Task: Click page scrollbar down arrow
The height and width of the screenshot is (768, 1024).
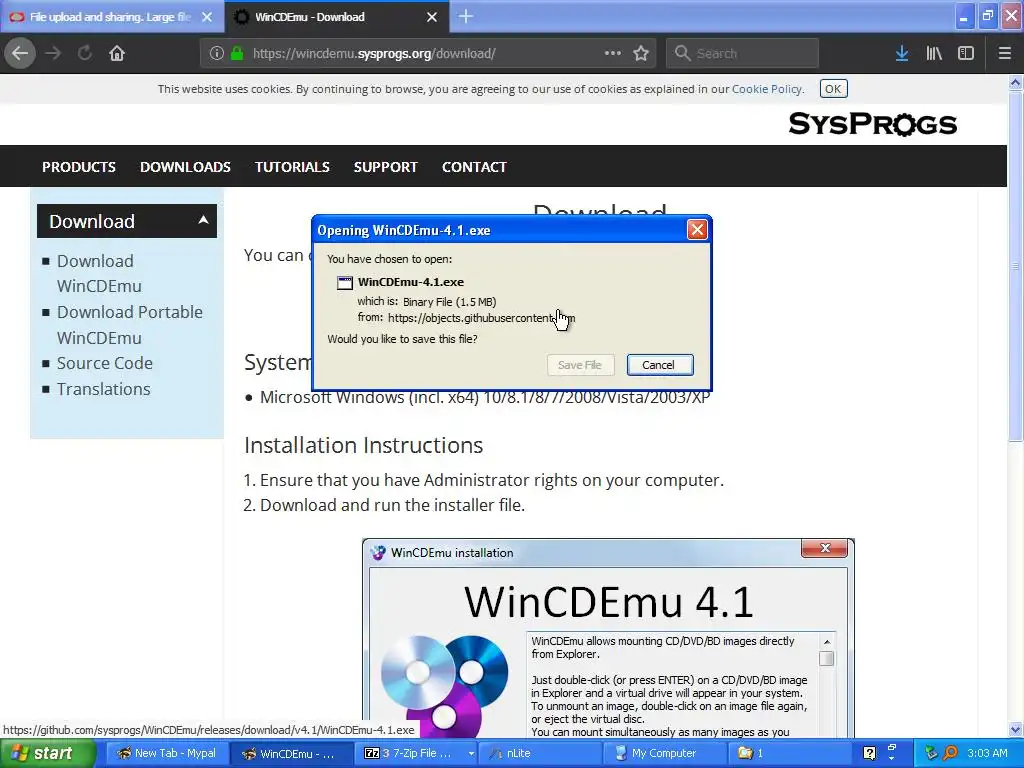Action: [1016, 729]
